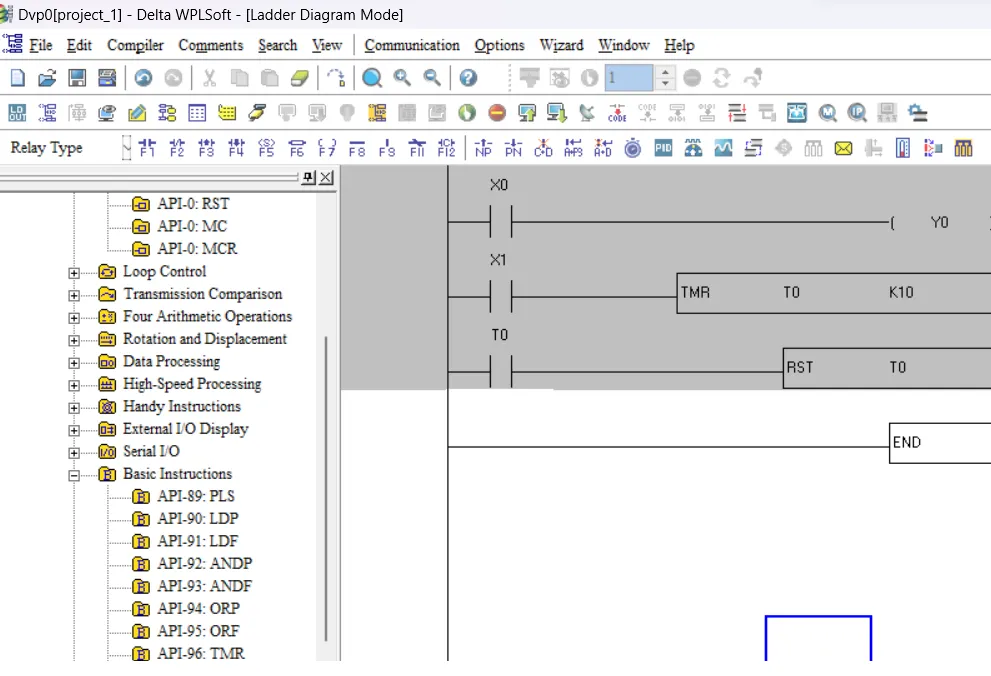Select the TMR T0 K10 instruction block
This screenshot has height=676, width=991.
(834, 293)
